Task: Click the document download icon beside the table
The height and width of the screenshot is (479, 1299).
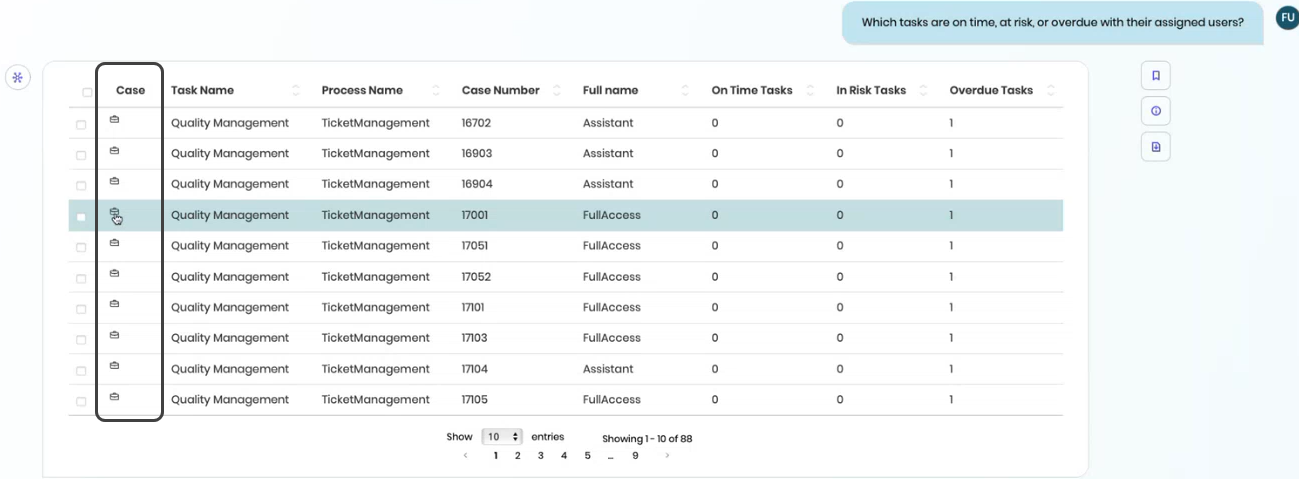Action: point(1155,147)
